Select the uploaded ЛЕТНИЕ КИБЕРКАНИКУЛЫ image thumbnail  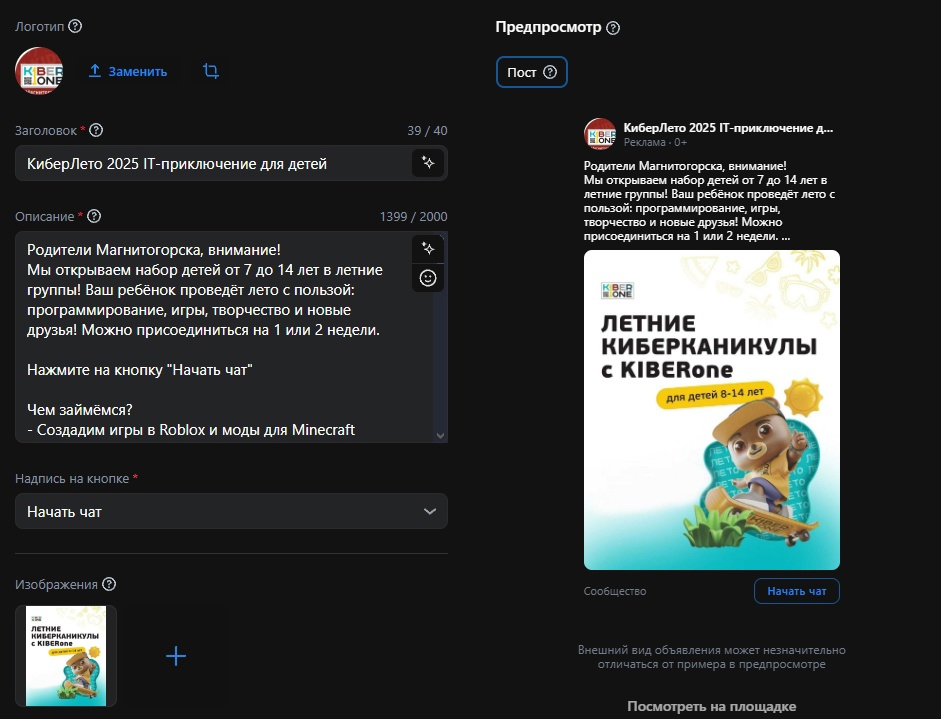coord(66,655)
